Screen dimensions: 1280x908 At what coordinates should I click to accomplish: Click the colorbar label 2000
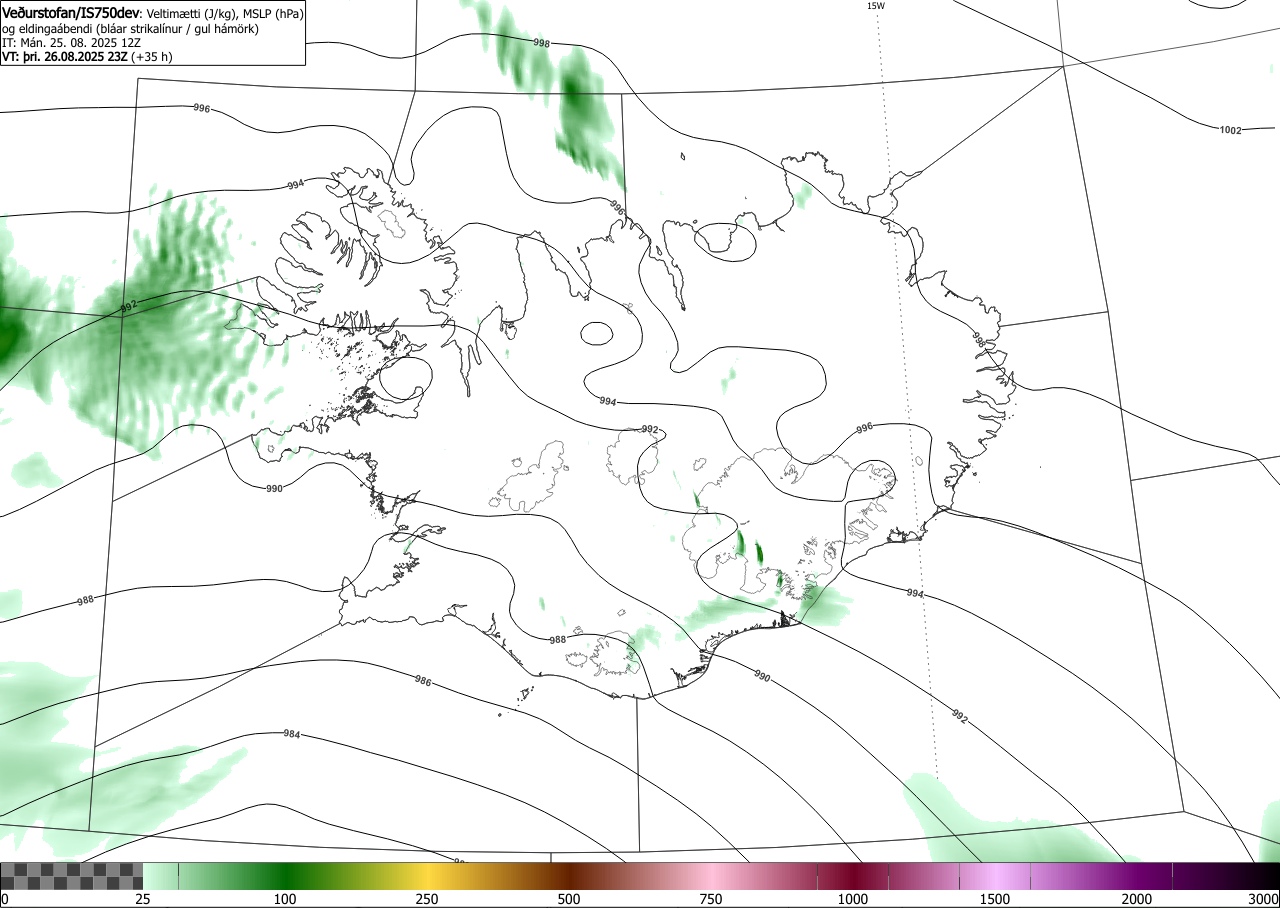(1137, 899)
